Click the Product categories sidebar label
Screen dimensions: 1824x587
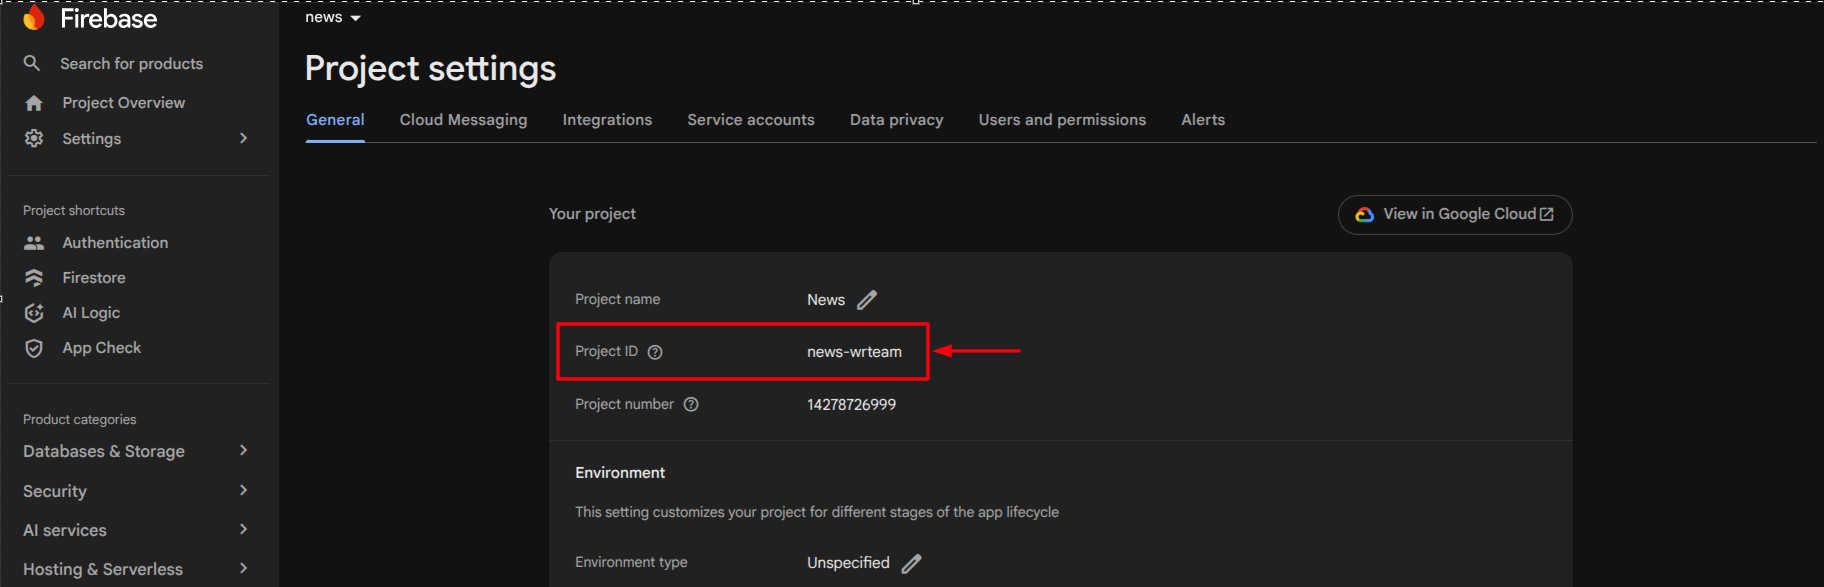[x=80, y=420]
